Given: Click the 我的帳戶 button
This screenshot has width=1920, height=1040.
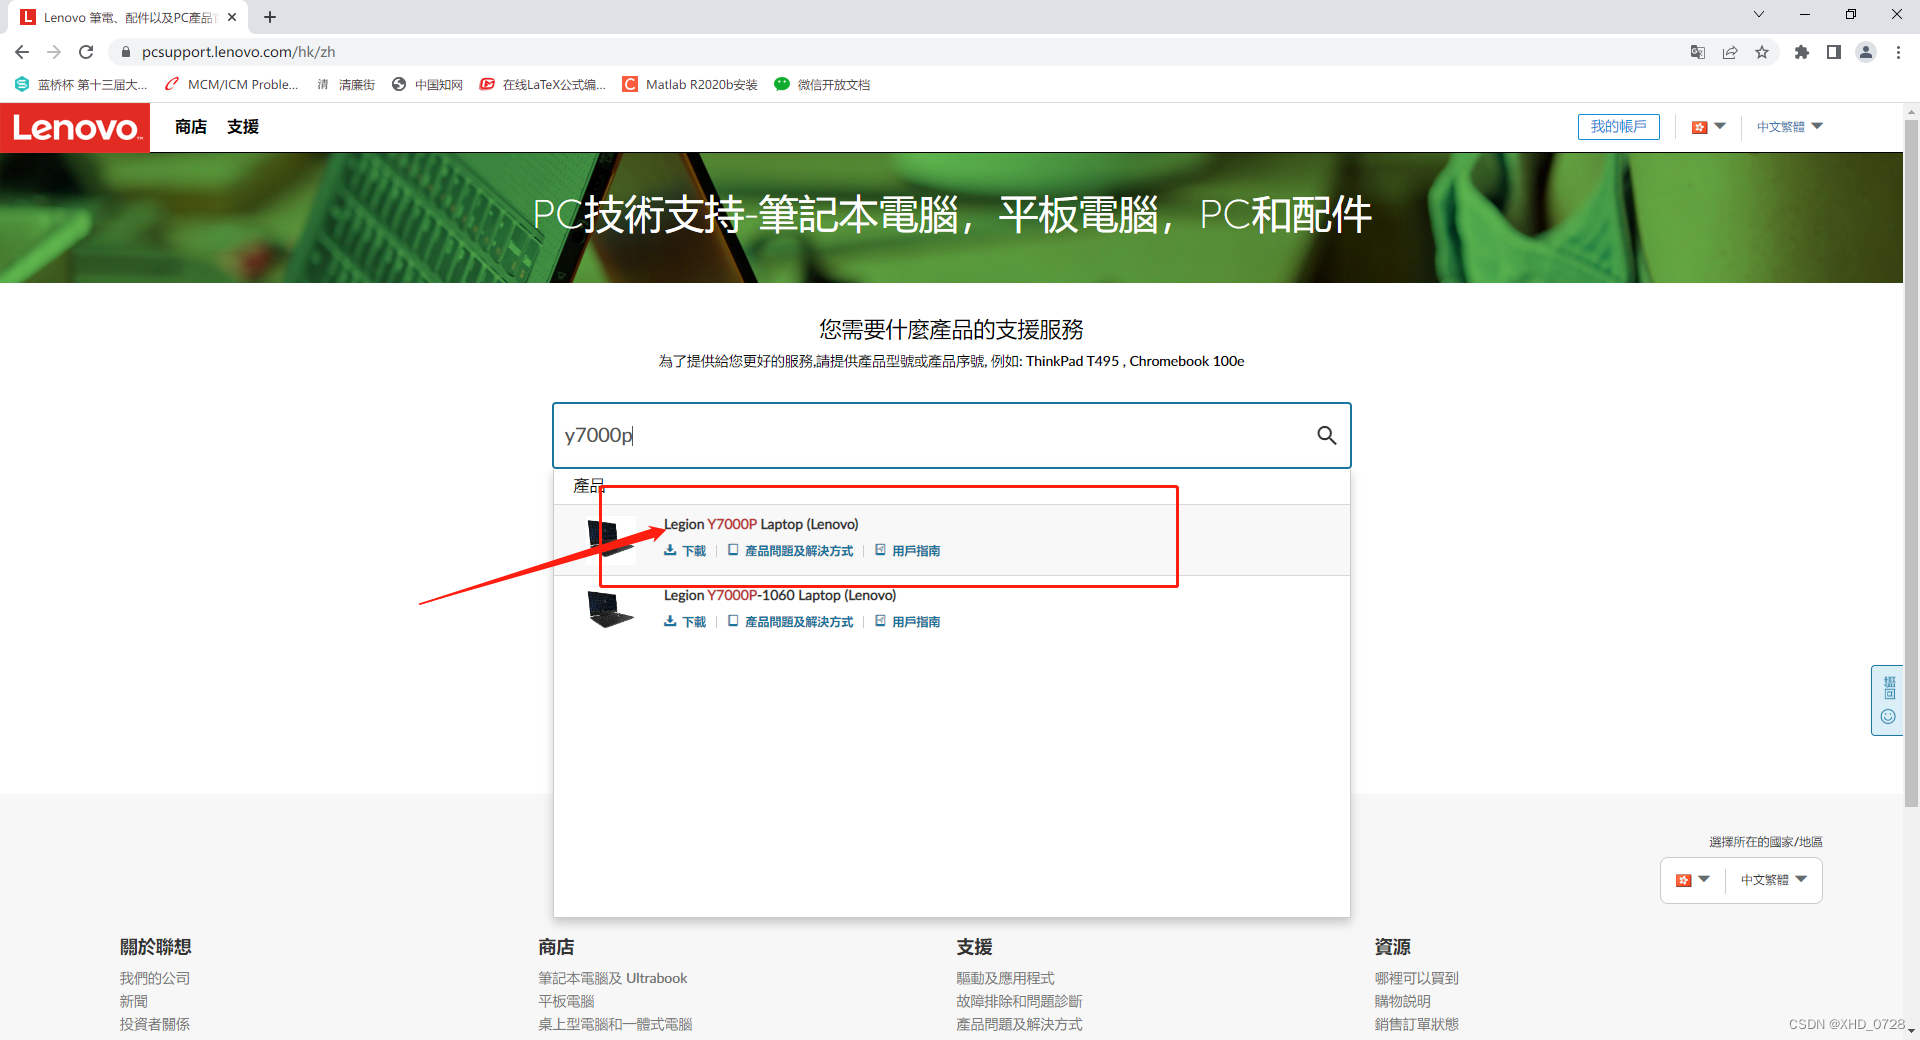Looking at the screenshot, I should point(1619,127).
